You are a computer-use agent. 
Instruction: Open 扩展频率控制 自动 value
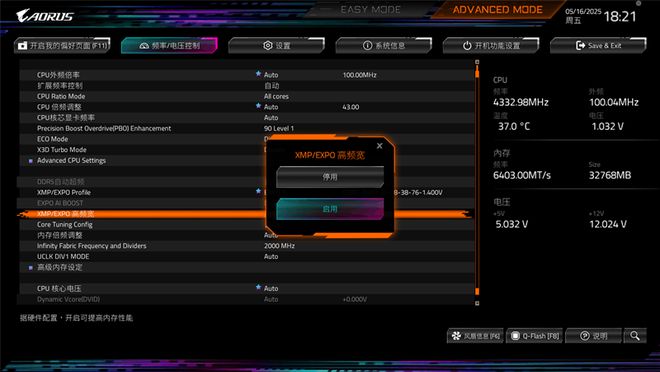tap(271, 85)
